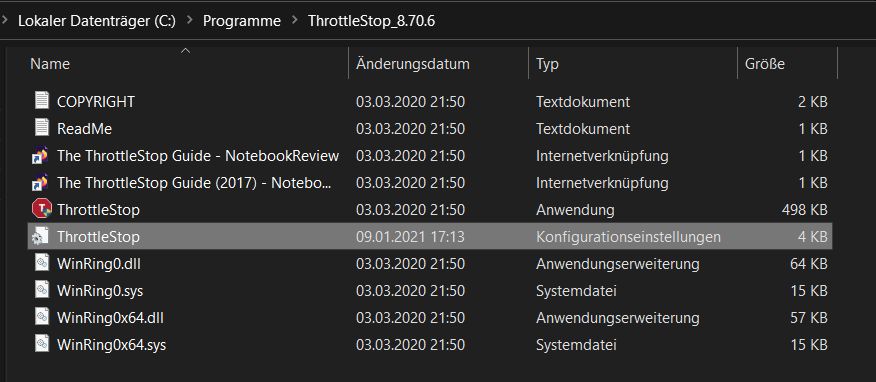Navigate to the Programme breadcrumb folder
The width and height of the screenshot is (876, 382).
241,21
